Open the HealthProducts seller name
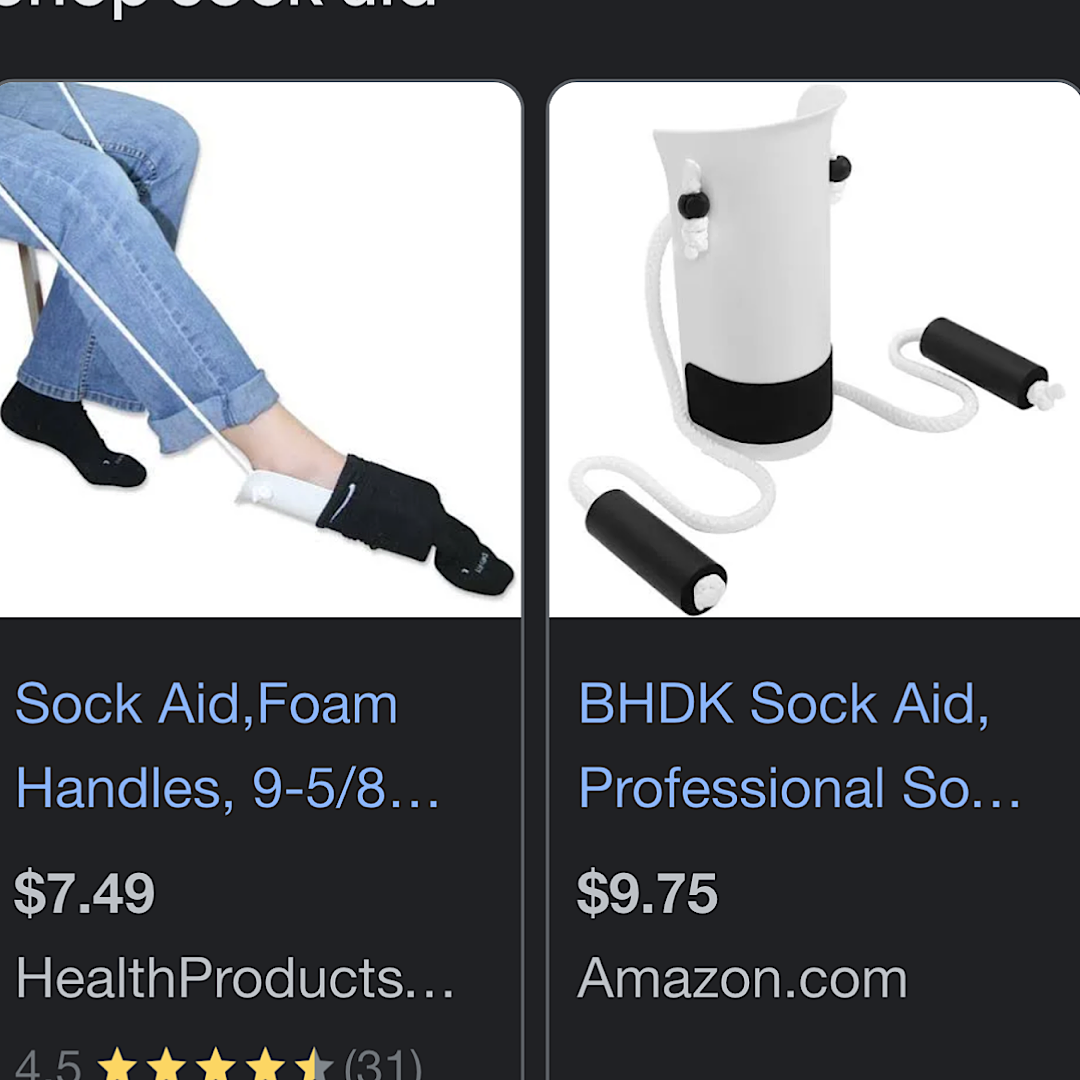The image size is (1080, 1080). 235,977
